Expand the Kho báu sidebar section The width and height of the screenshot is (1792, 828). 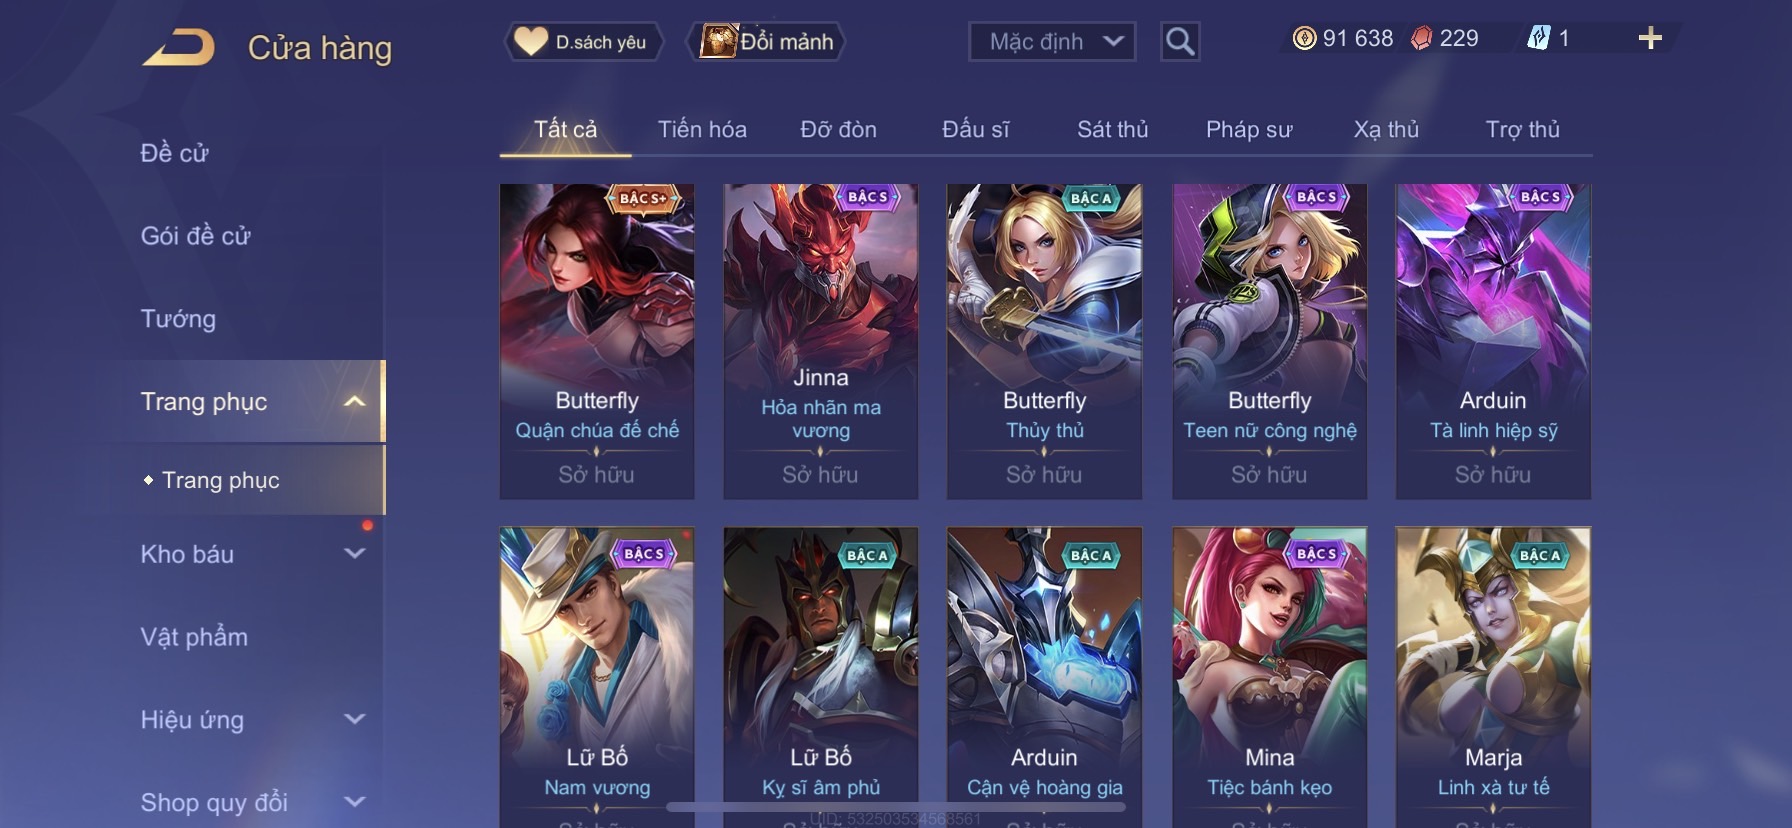coord(354,553)
